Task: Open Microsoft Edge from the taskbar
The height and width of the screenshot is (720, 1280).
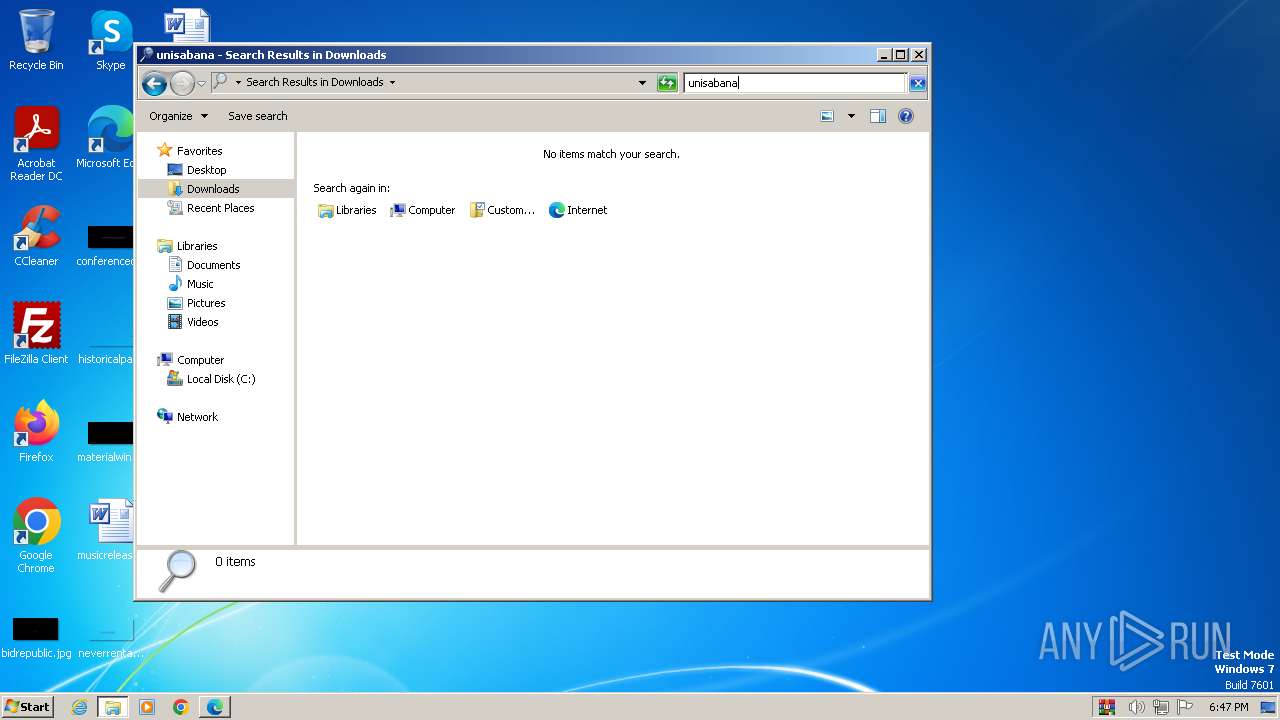Action: (215, 707)
